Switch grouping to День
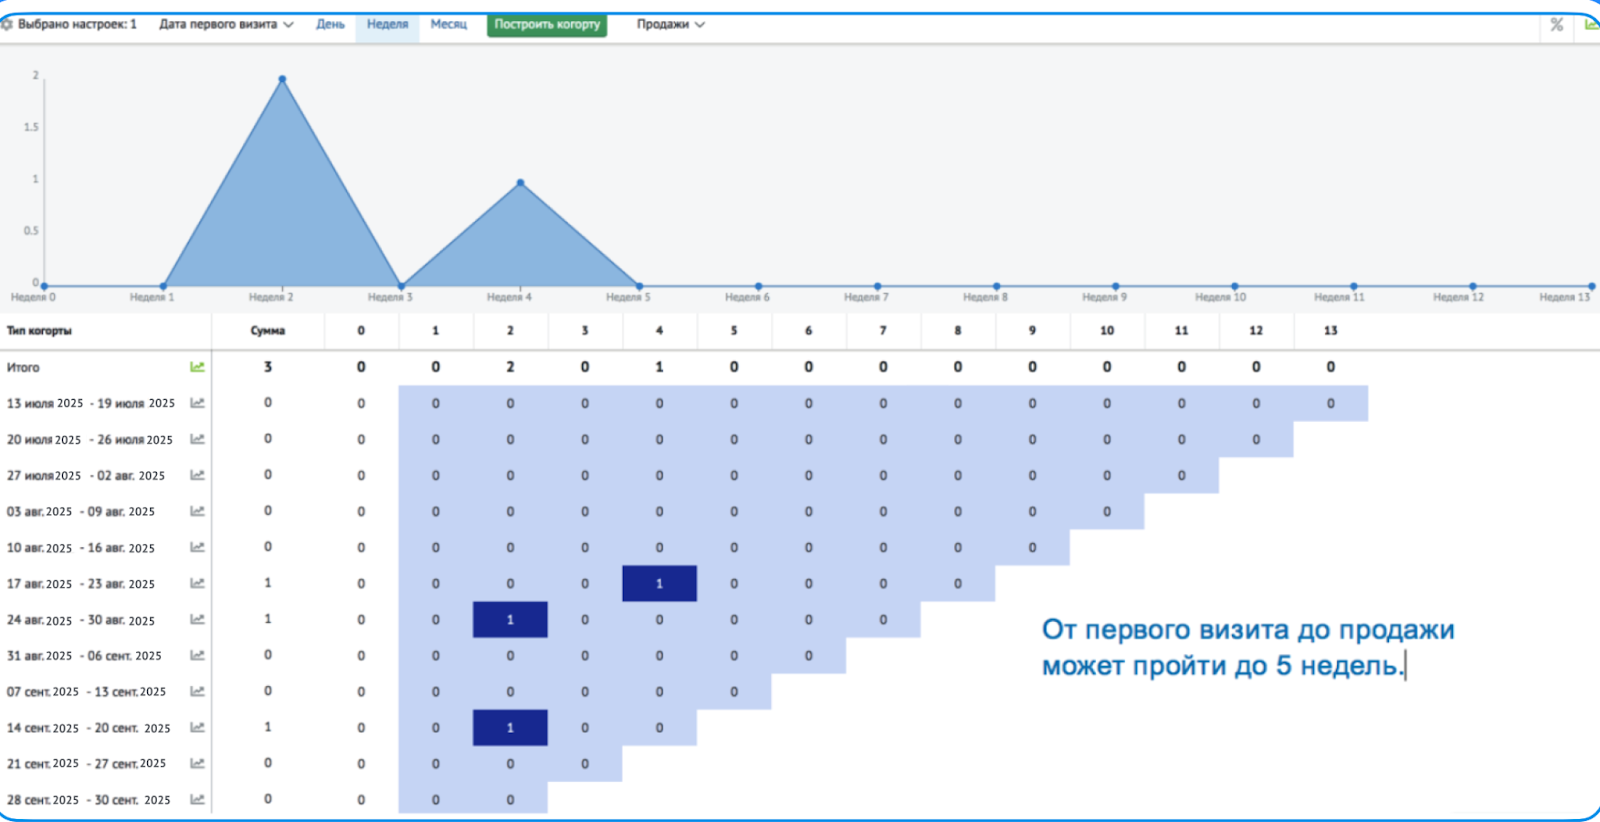 (x=330, y=24)
